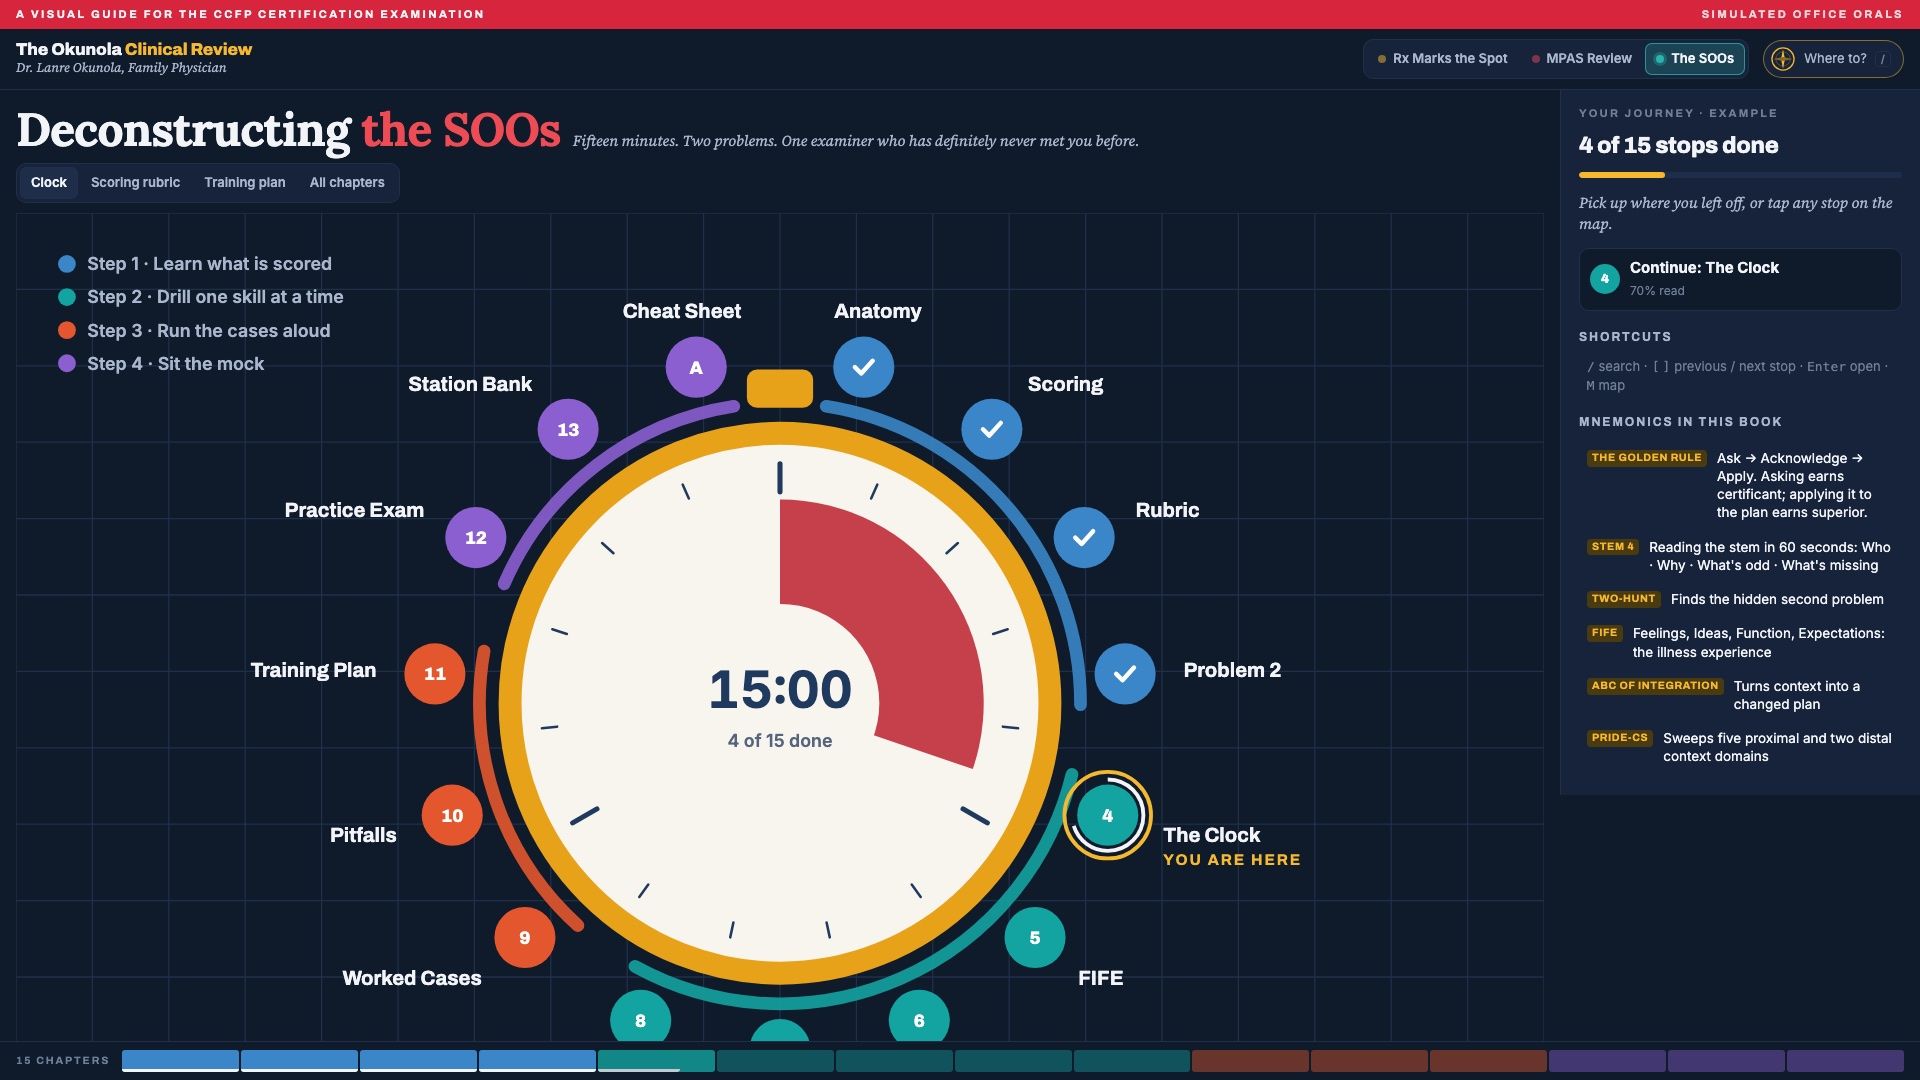1920x1080 pixels.
Task: Click the ABC OF INTEGRATION mnemonic tag
Action: 1655,686
